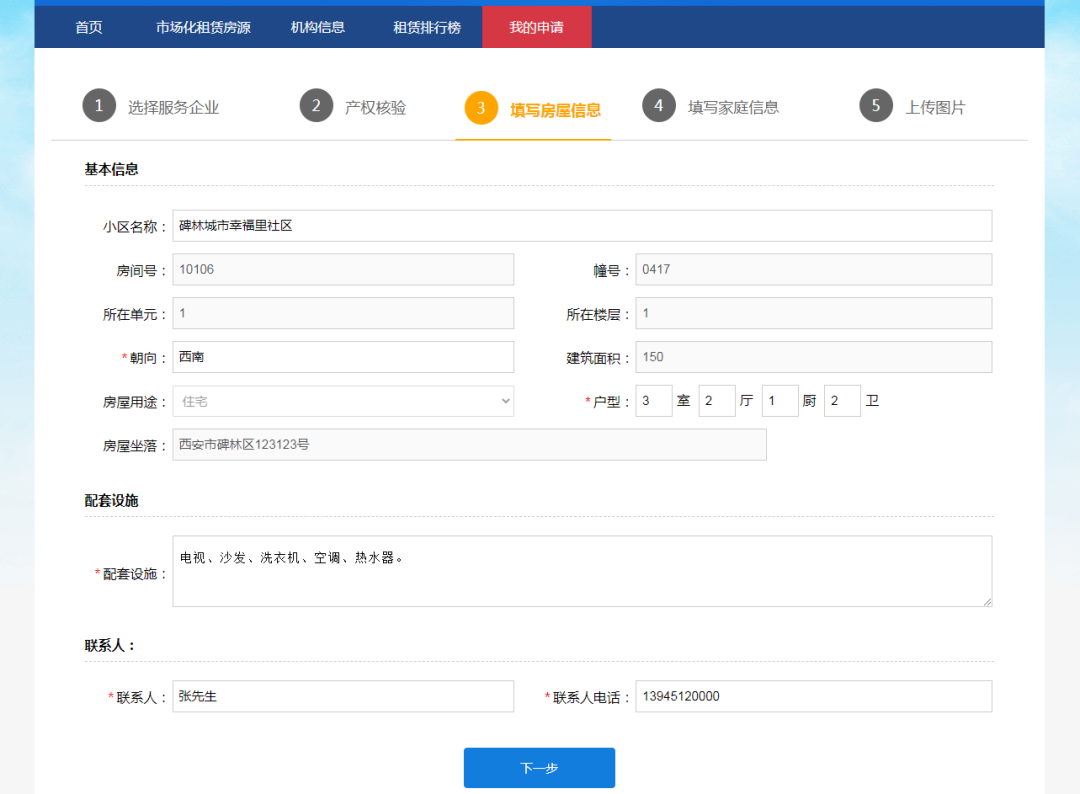This screenshot has height=794, width=1080.
Task: Open 机构信息 in navigation bar
Action: click(x=318, y=27)
